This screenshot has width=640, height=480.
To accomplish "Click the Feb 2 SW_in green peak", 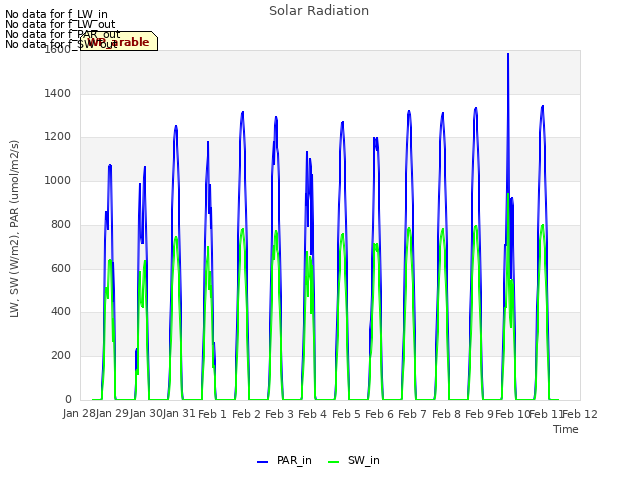I will coord(242,229).
